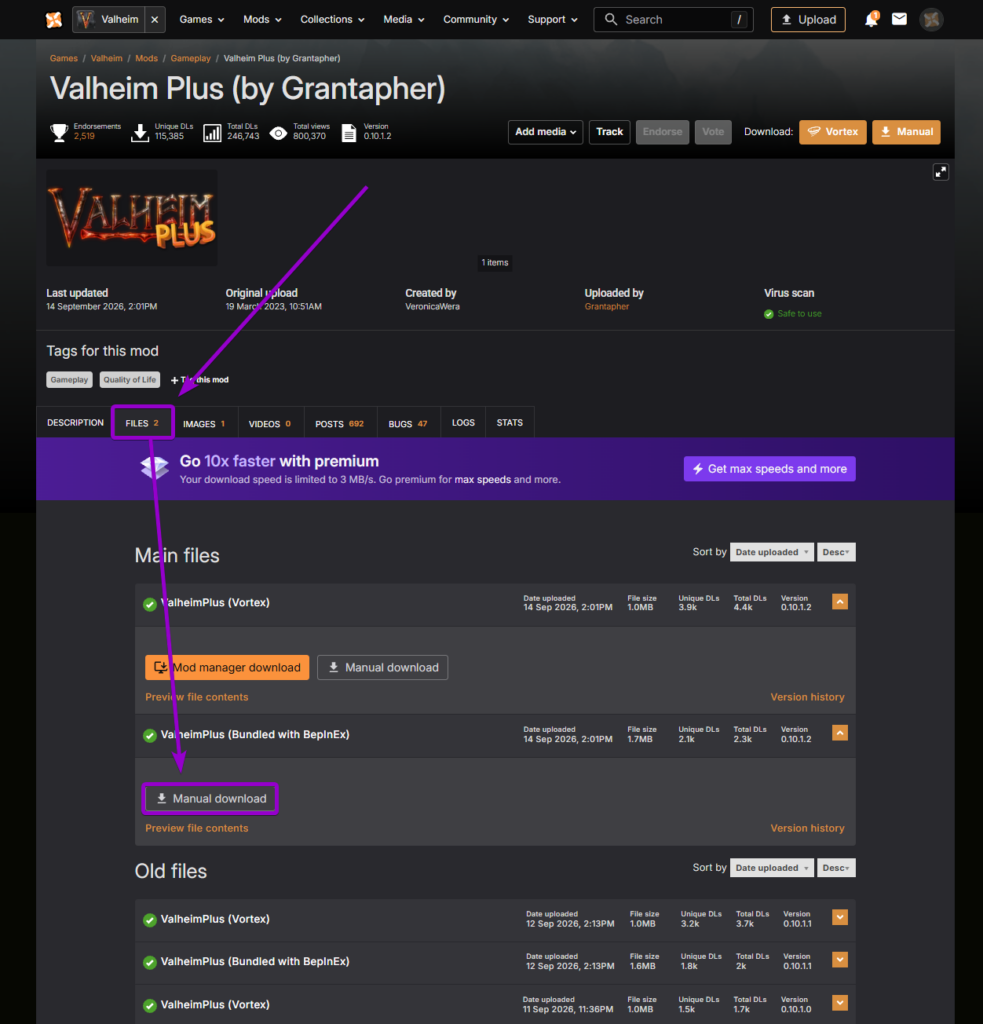Open the Add media dropdown
Viewport: 983px width, 1024px height.
pyautogui.click(x=545, y=132)
